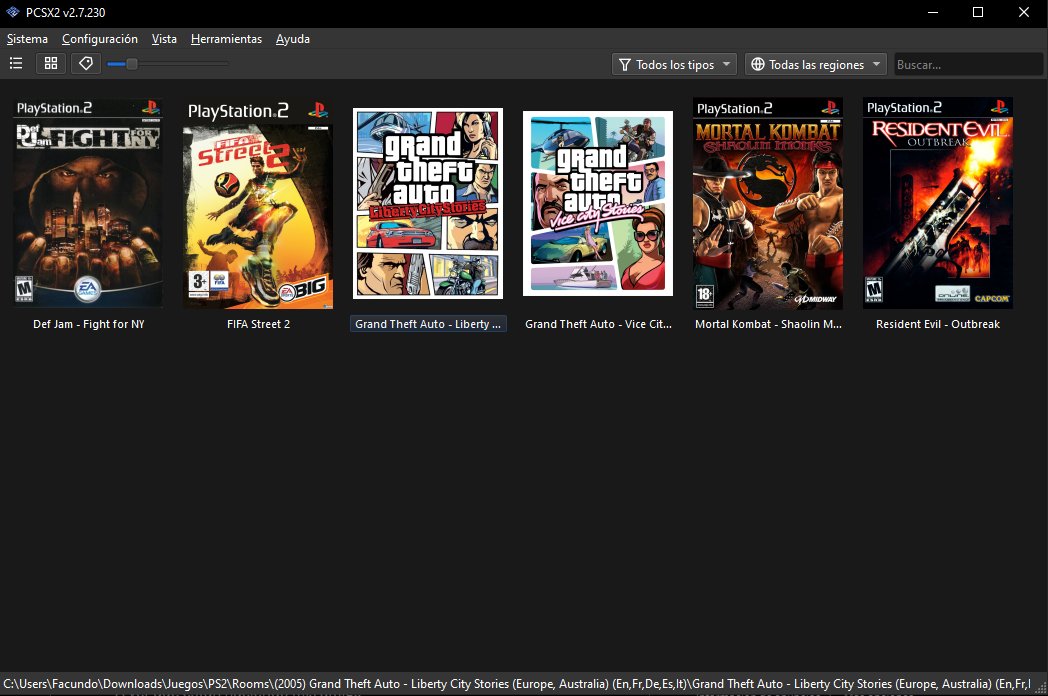Select the FIFA Street 2 cover
The height and width of the screenshot is (696, 1048).
tap(258, 203)
